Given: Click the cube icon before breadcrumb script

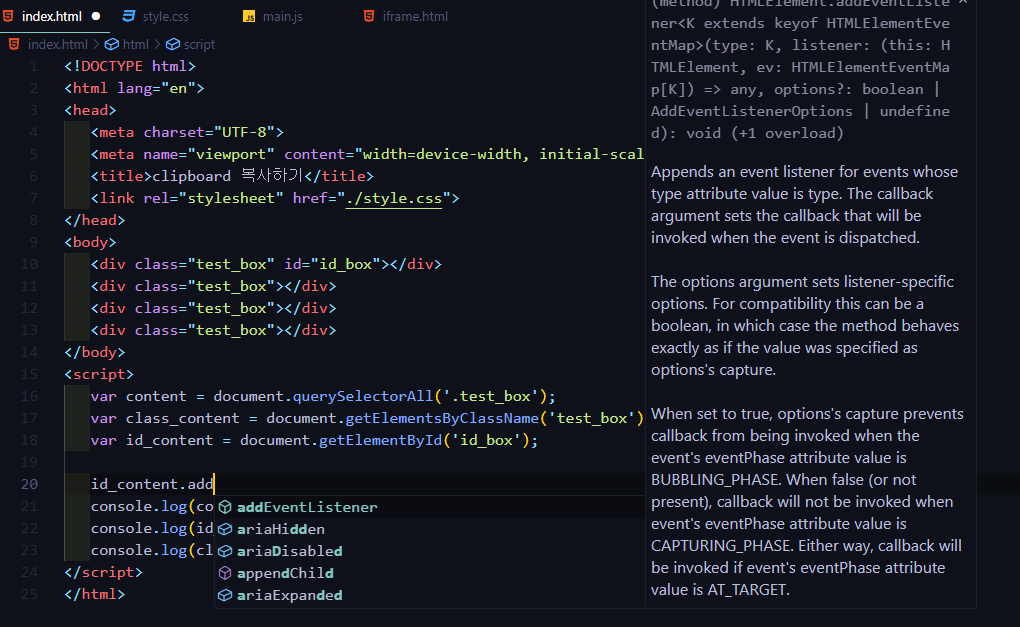Looking at the screenshot, I should [x=172, y=44].
